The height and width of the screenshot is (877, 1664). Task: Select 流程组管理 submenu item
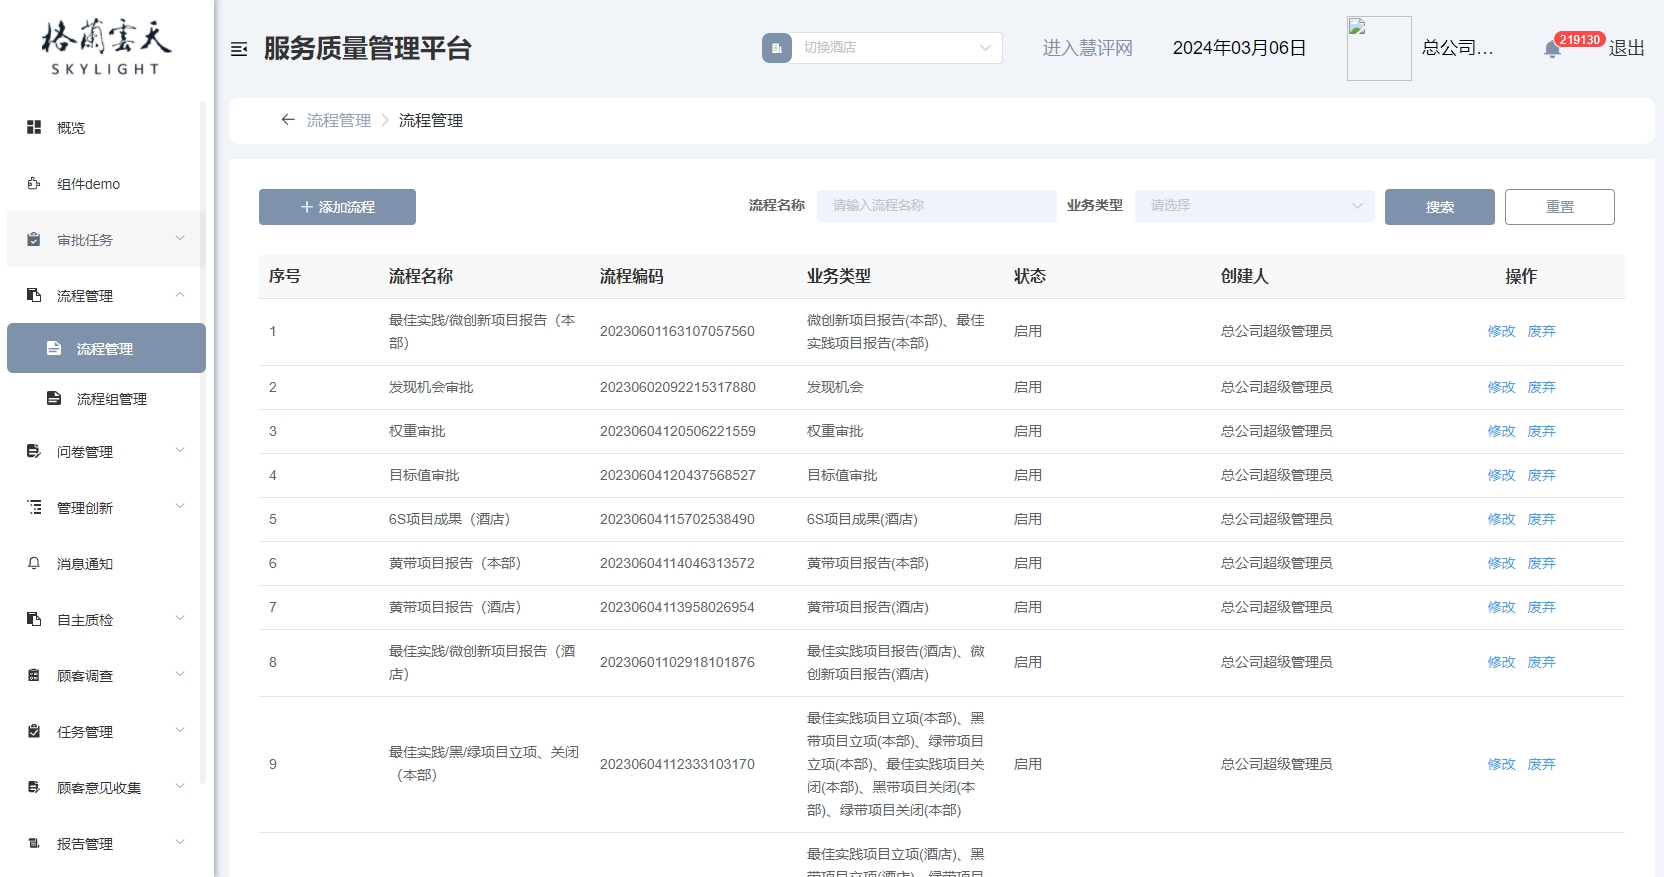tap(106, 399)
